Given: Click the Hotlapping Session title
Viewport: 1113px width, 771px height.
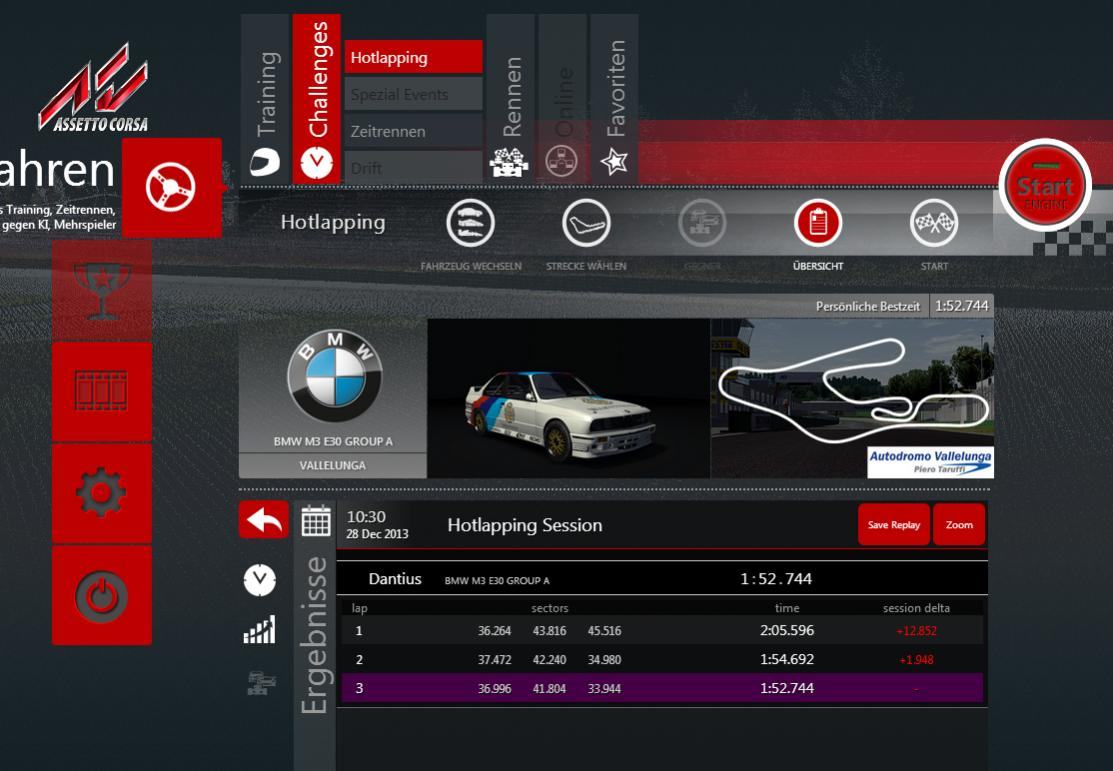Looking at the screenshot, I should [525, 525].
